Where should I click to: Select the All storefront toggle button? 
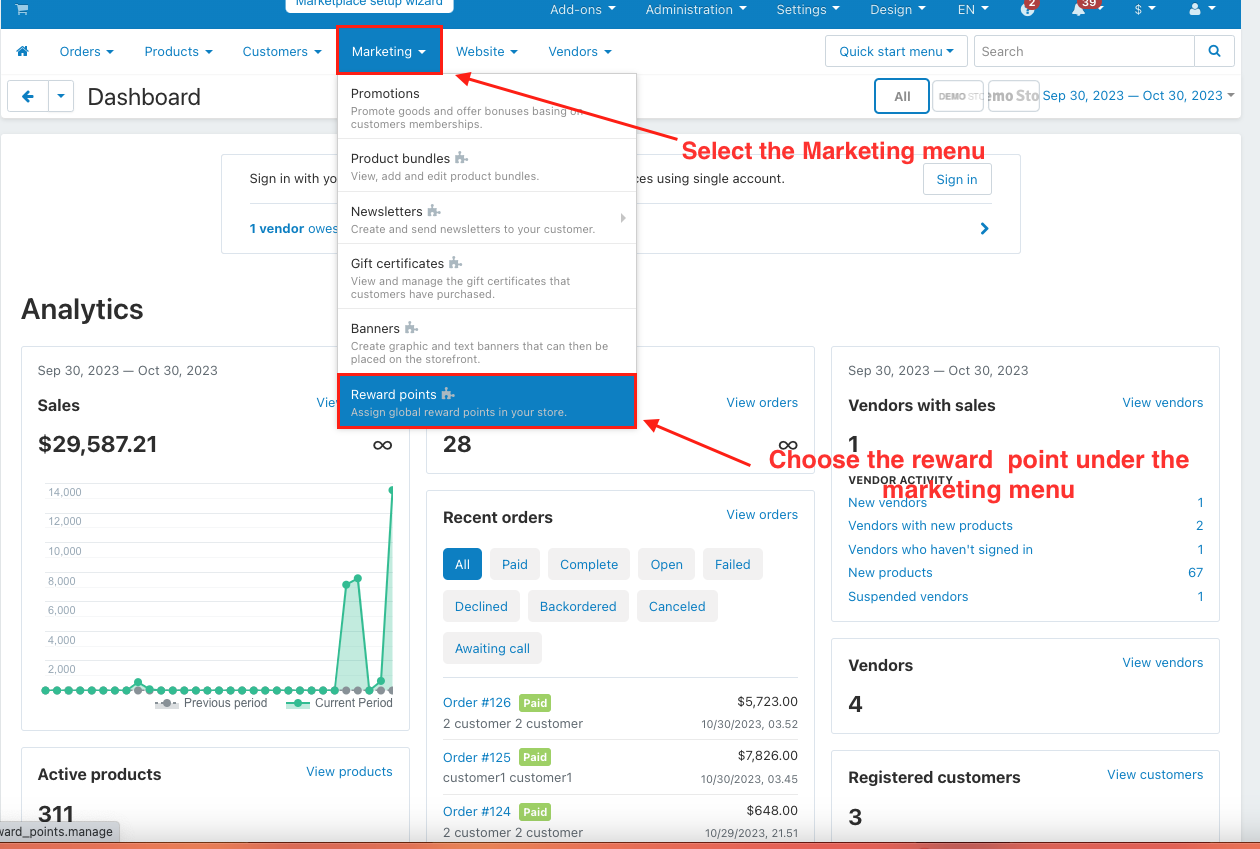pyautogui.click(x=902, y=96)
